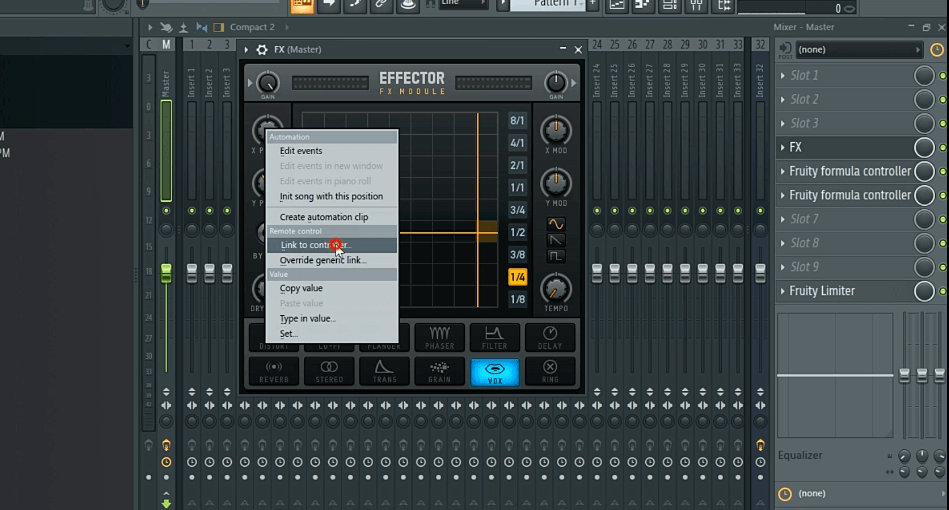Screen dimensions: 949x510
Task: Select the 1/2 tempo division
Action: (x=517, y=232)
